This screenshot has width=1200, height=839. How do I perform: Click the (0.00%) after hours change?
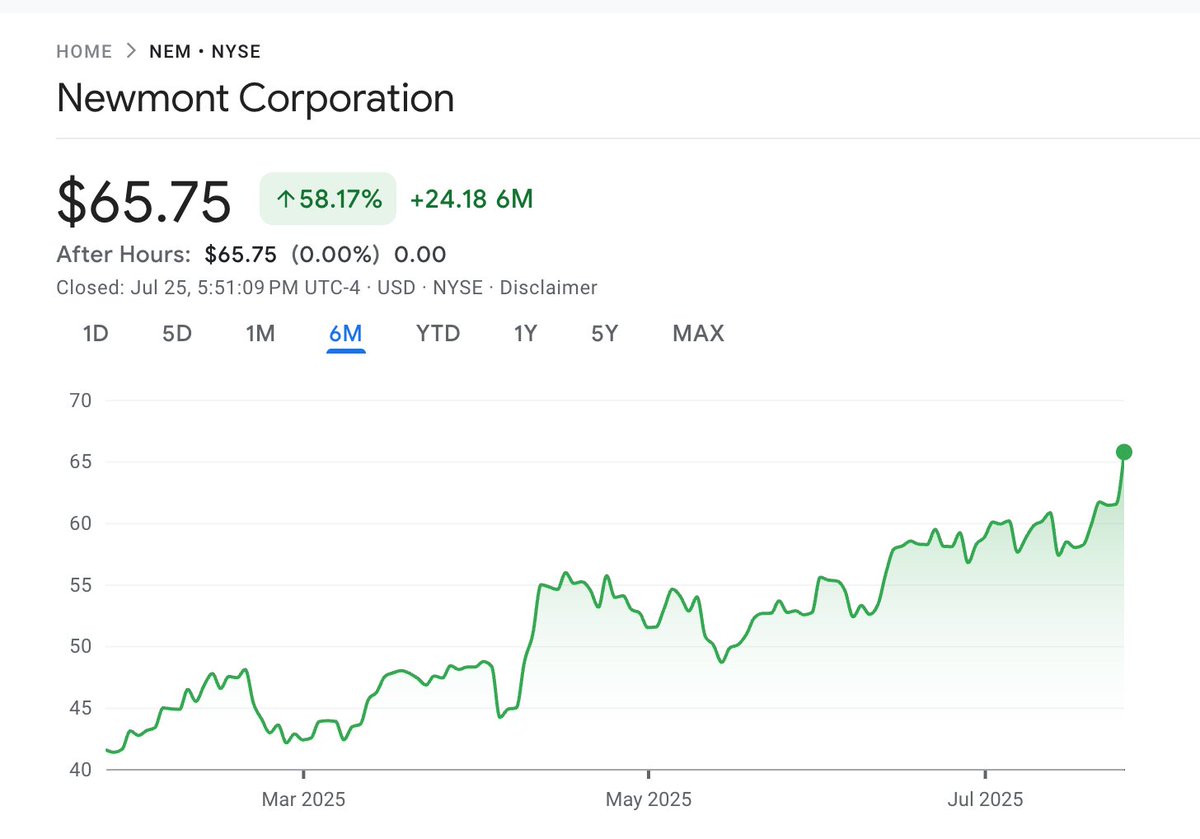(x=337, y=254)
